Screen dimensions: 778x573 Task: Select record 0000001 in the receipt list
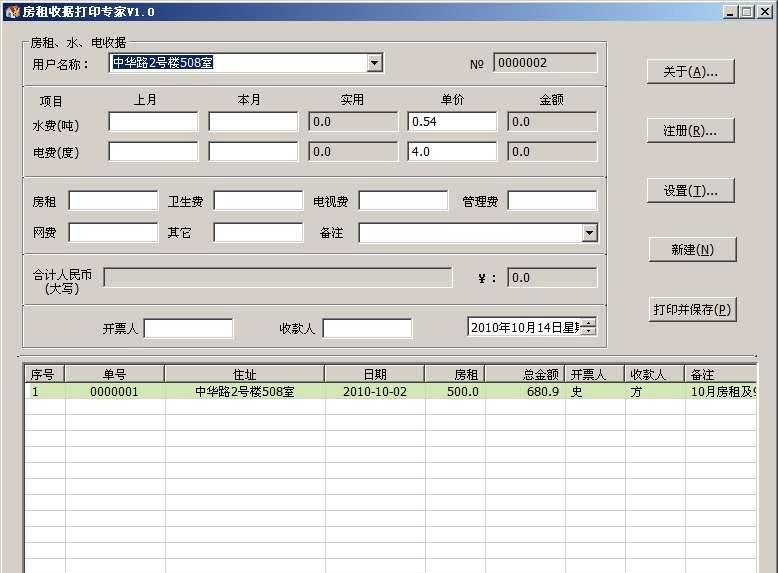click(114, 392)
